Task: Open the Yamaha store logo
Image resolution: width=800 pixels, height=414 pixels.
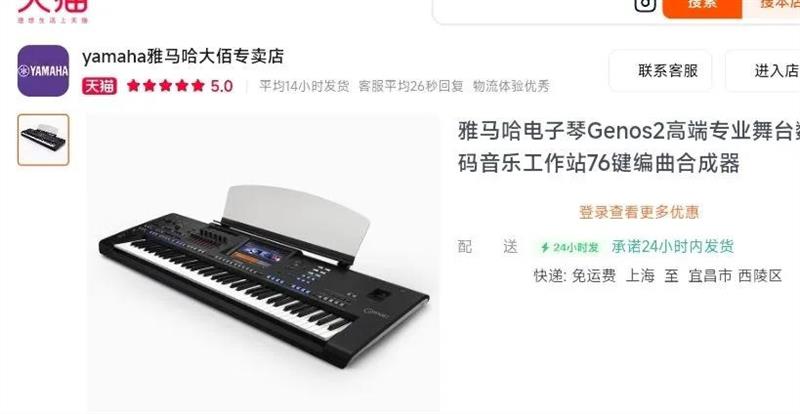Action: click(x=43, y=71)
